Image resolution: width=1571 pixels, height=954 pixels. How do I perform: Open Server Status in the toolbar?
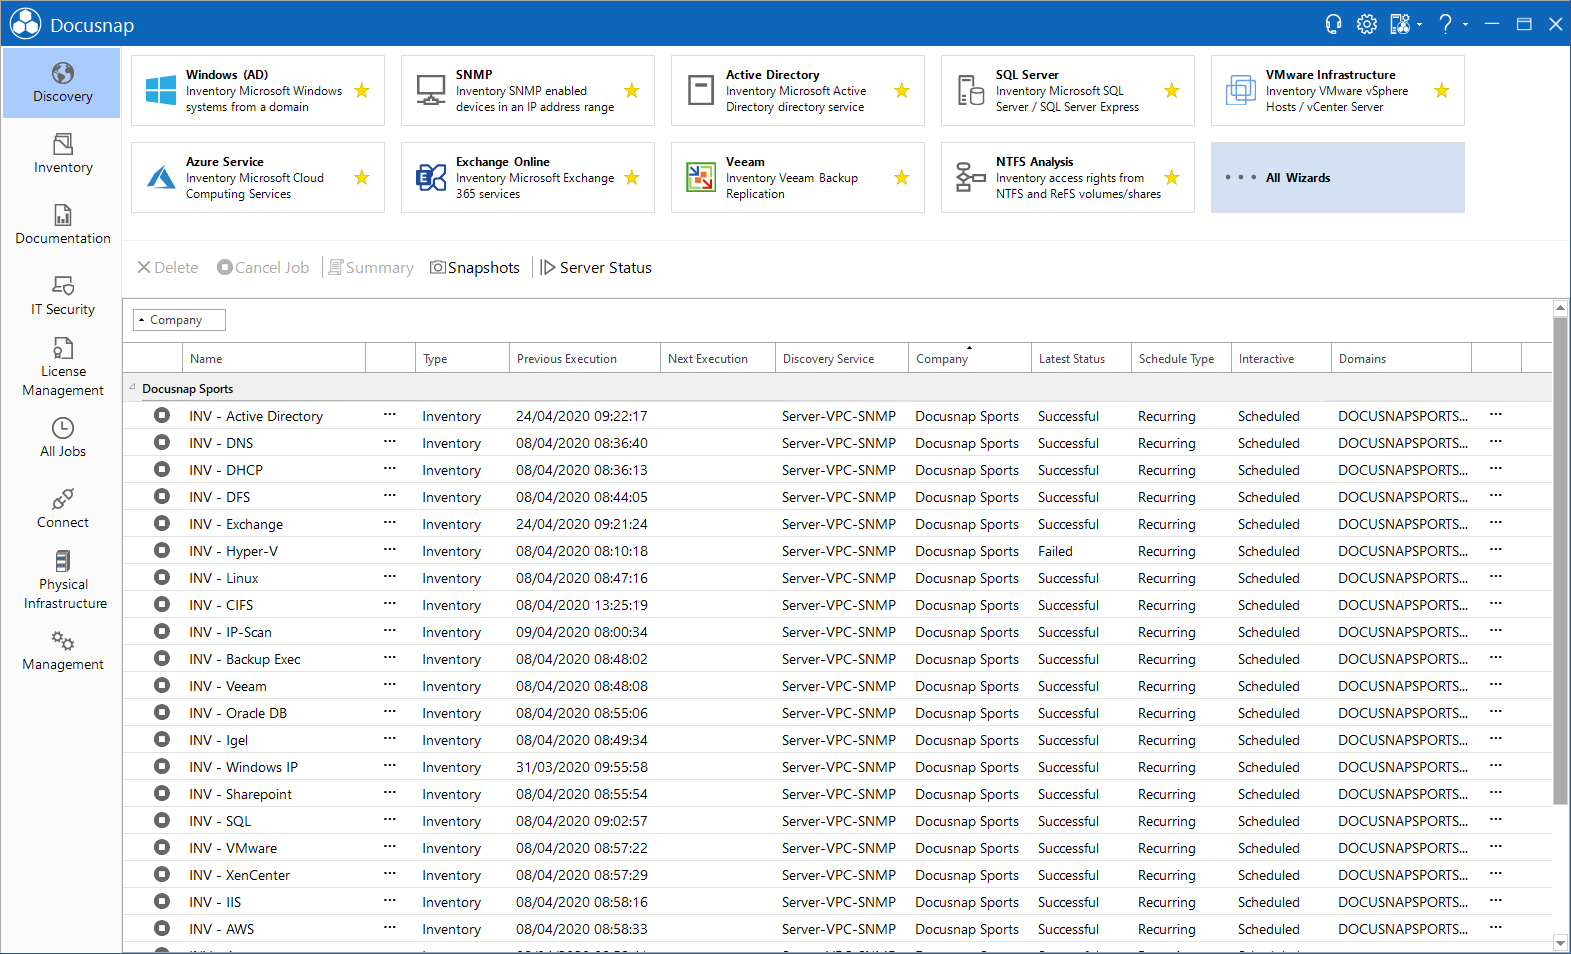(596, 268)
